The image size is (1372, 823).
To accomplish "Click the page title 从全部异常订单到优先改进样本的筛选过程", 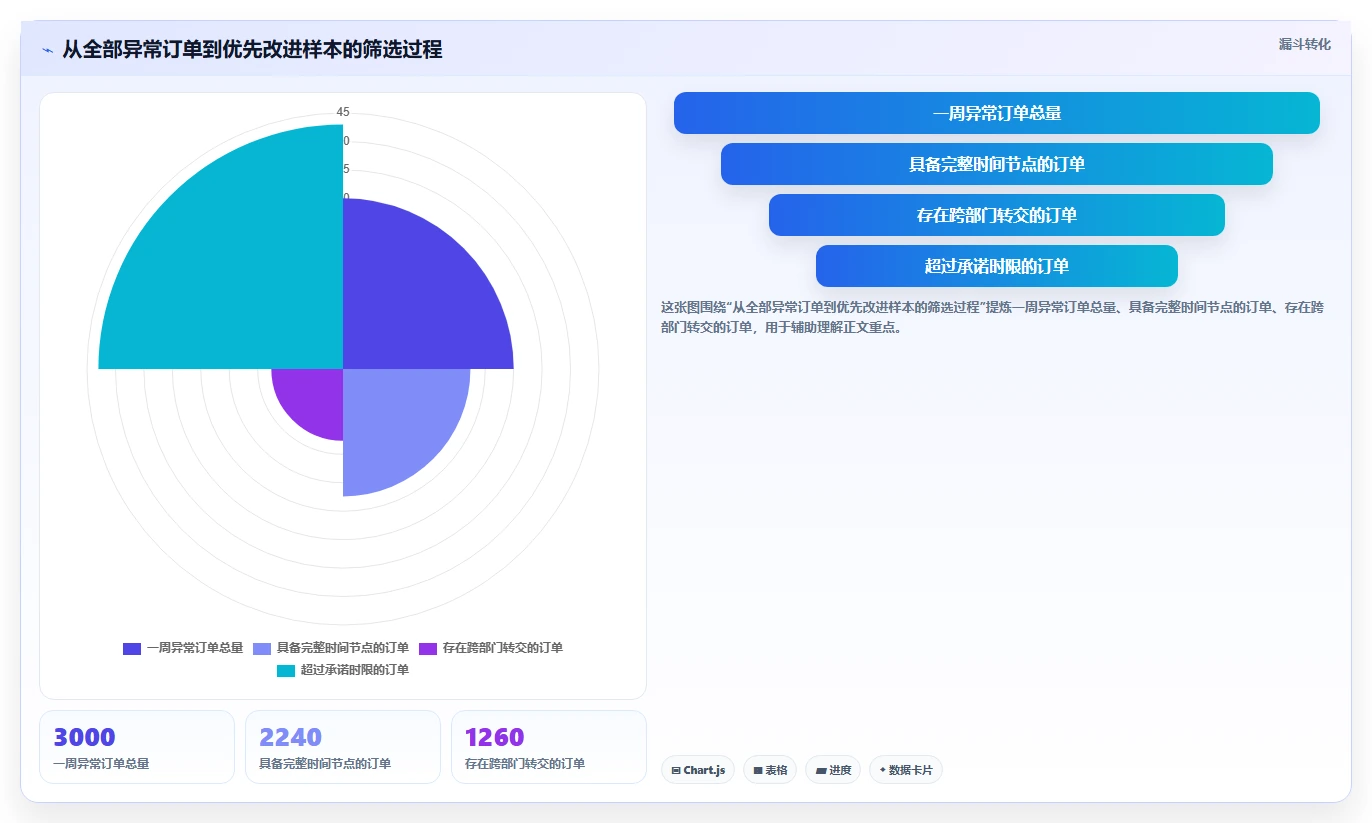I will click(252, 49).
